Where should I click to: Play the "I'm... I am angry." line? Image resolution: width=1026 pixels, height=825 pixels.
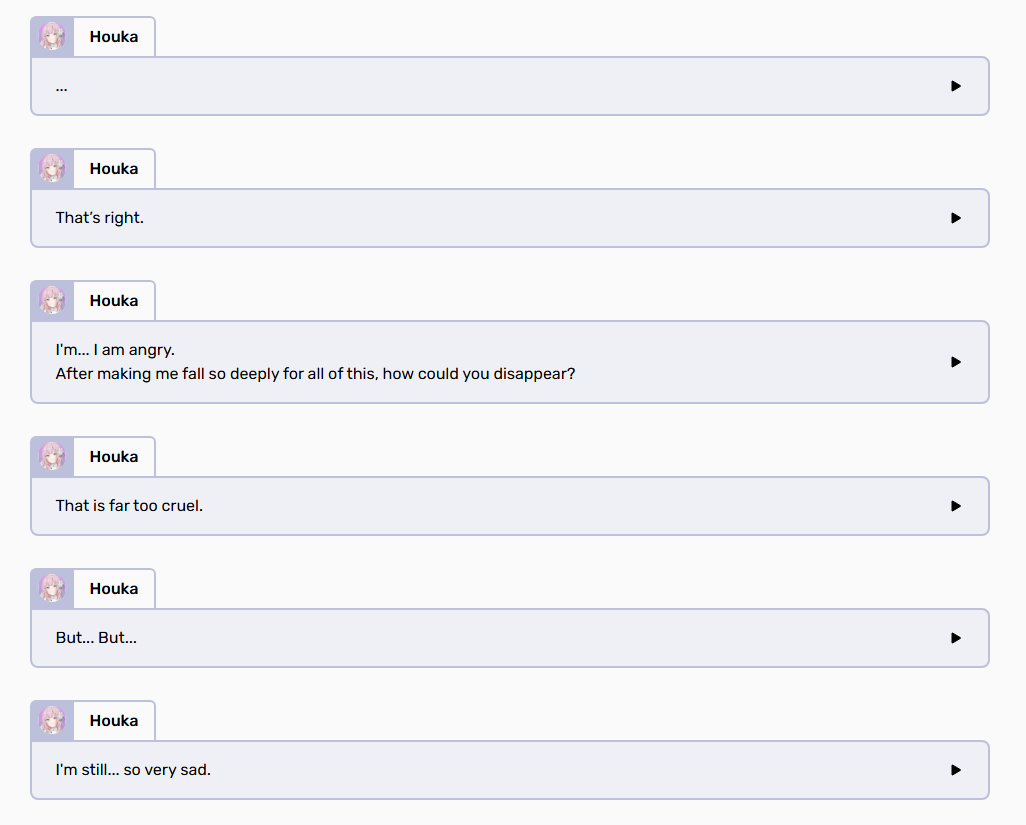pyautogui.click(x=955, y=362)
